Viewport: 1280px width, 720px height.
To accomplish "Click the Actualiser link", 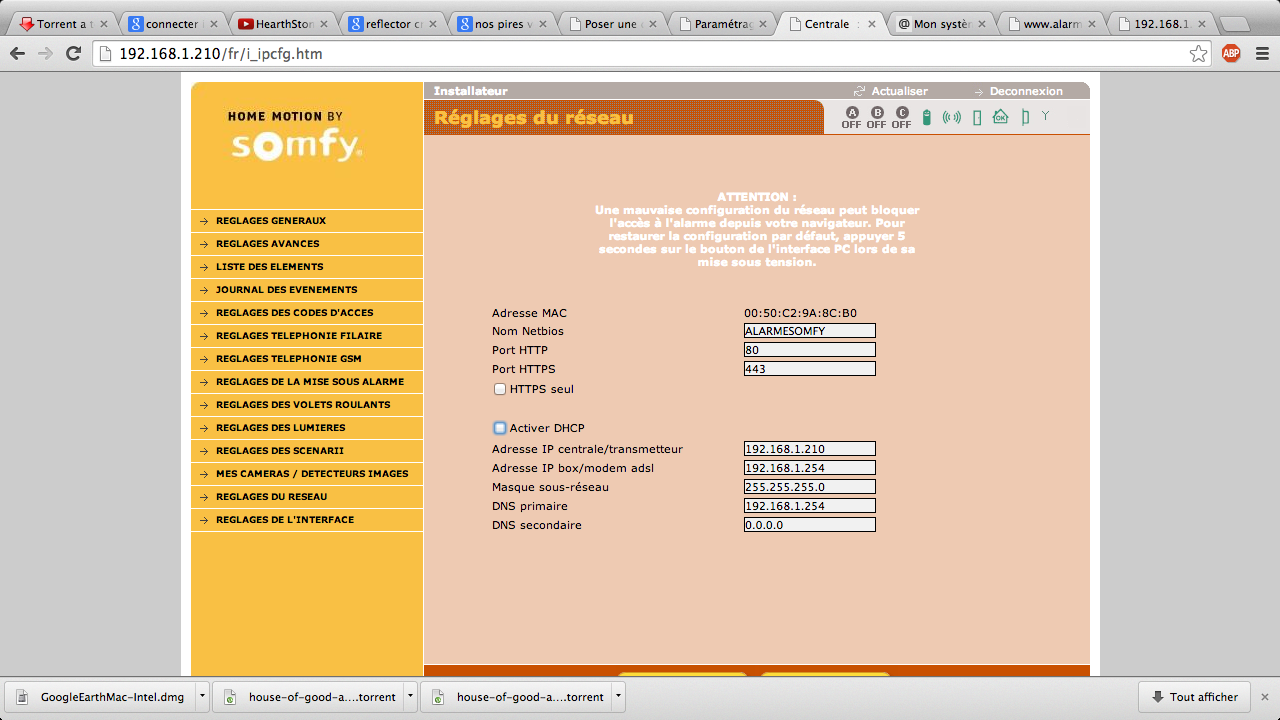I will click(898, 91).
